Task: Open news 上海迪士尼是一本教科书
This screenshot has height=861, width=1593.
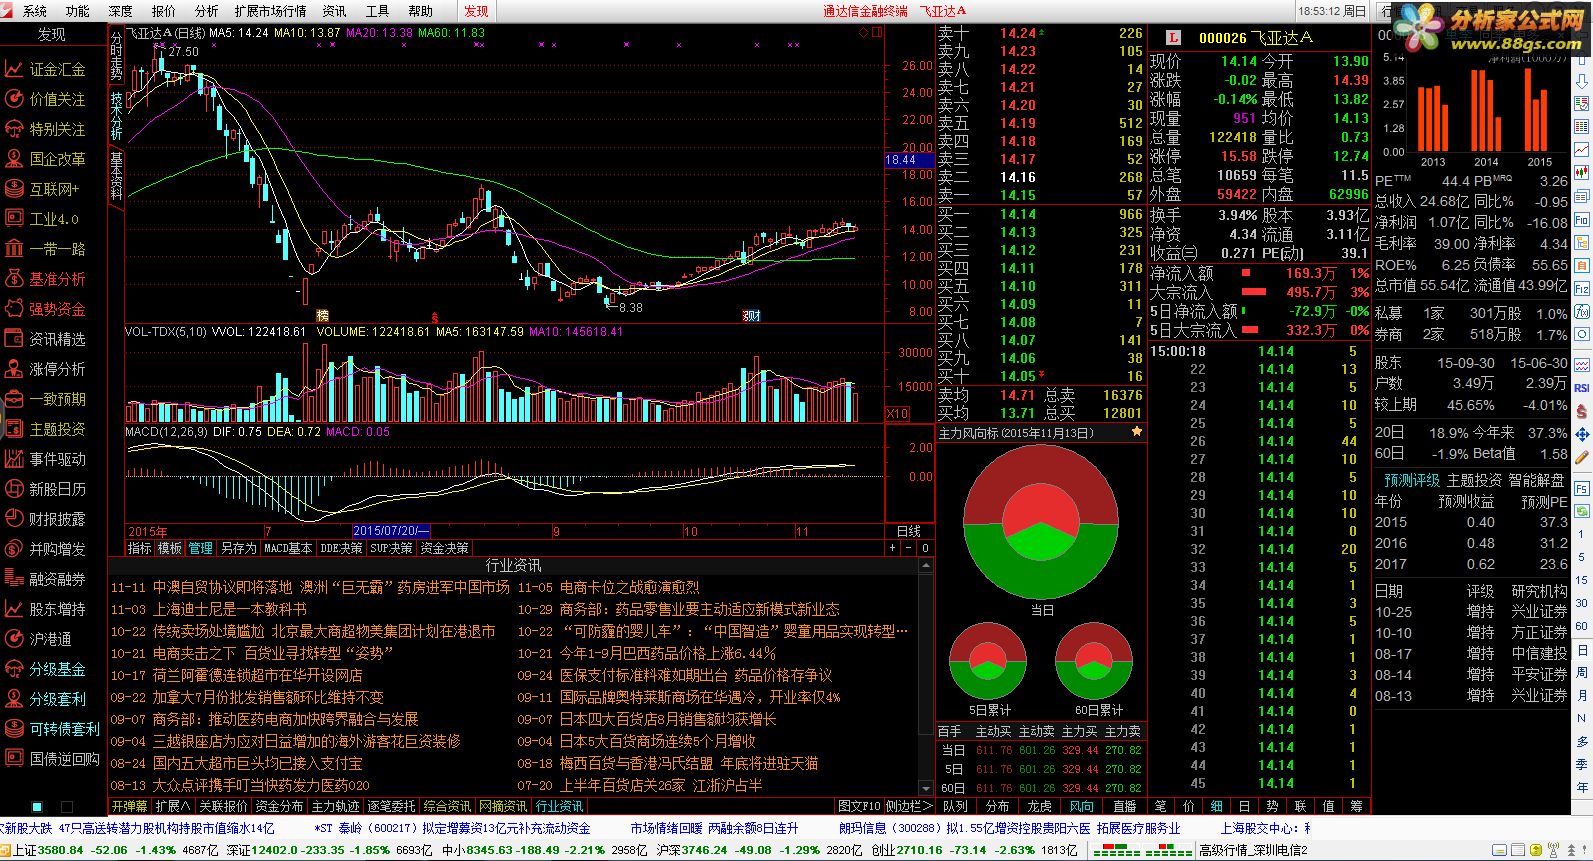Action: [229, 609]
